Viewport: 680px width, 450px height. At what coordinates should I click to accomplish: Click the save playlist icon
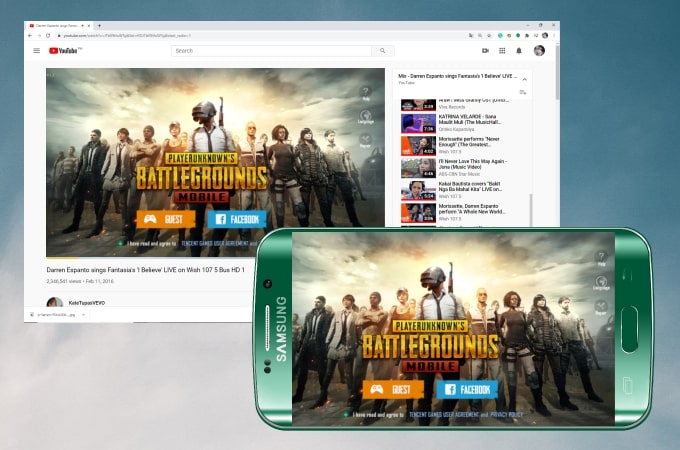523,92
